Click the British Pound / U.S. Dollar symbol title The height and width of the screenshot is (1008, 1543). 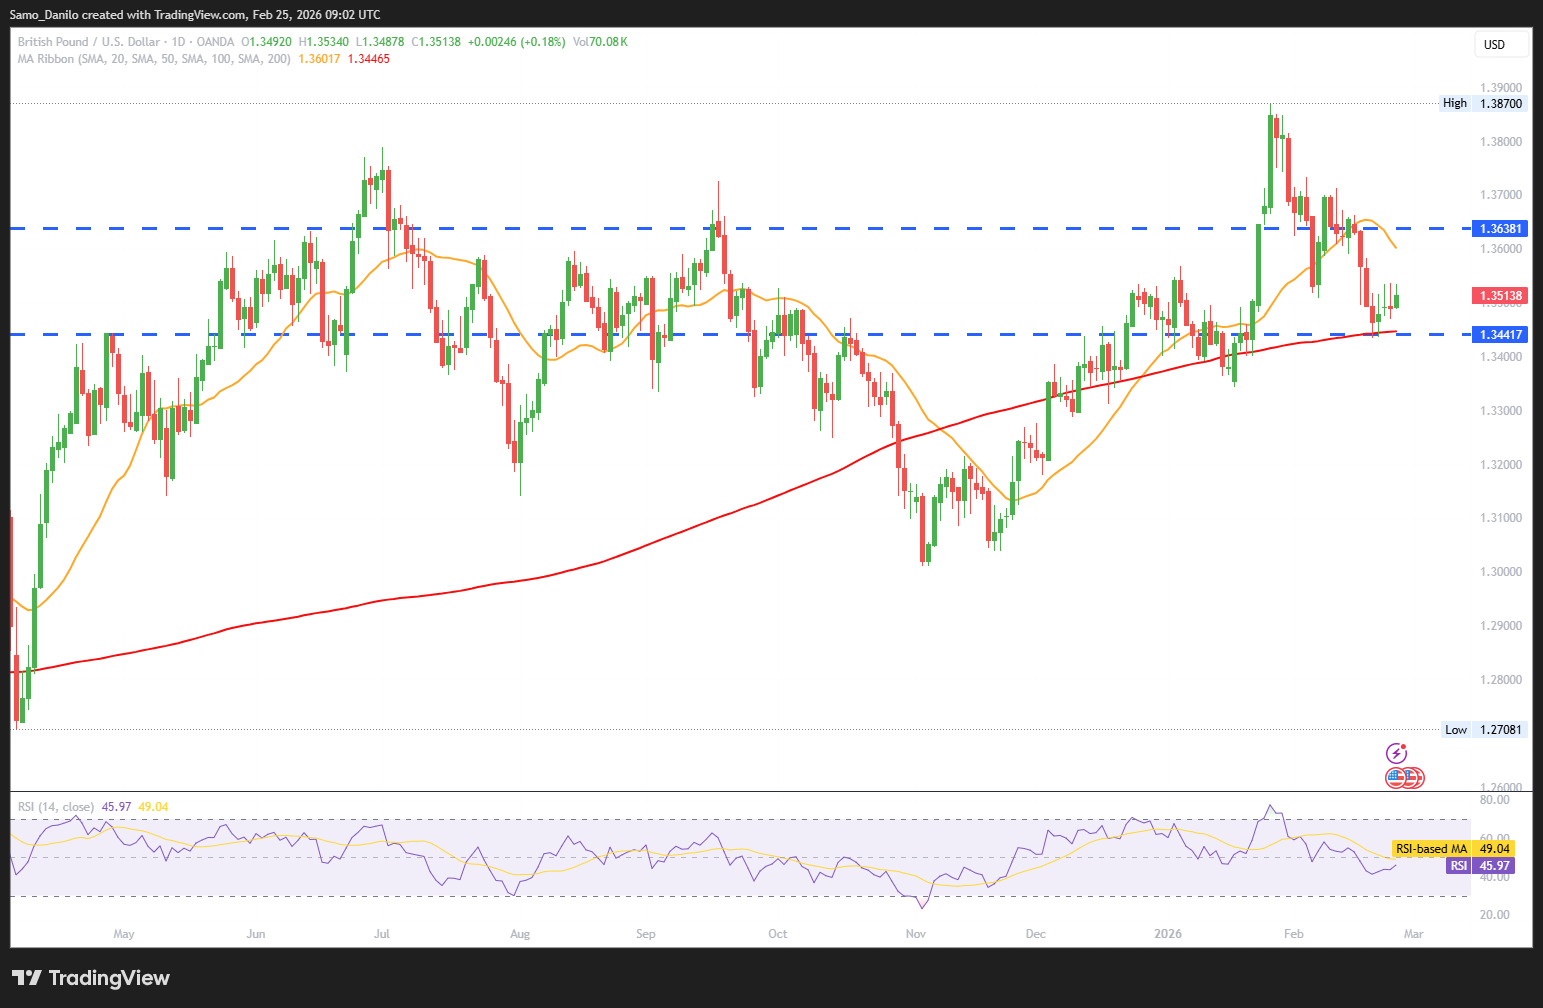pos(88,42)
